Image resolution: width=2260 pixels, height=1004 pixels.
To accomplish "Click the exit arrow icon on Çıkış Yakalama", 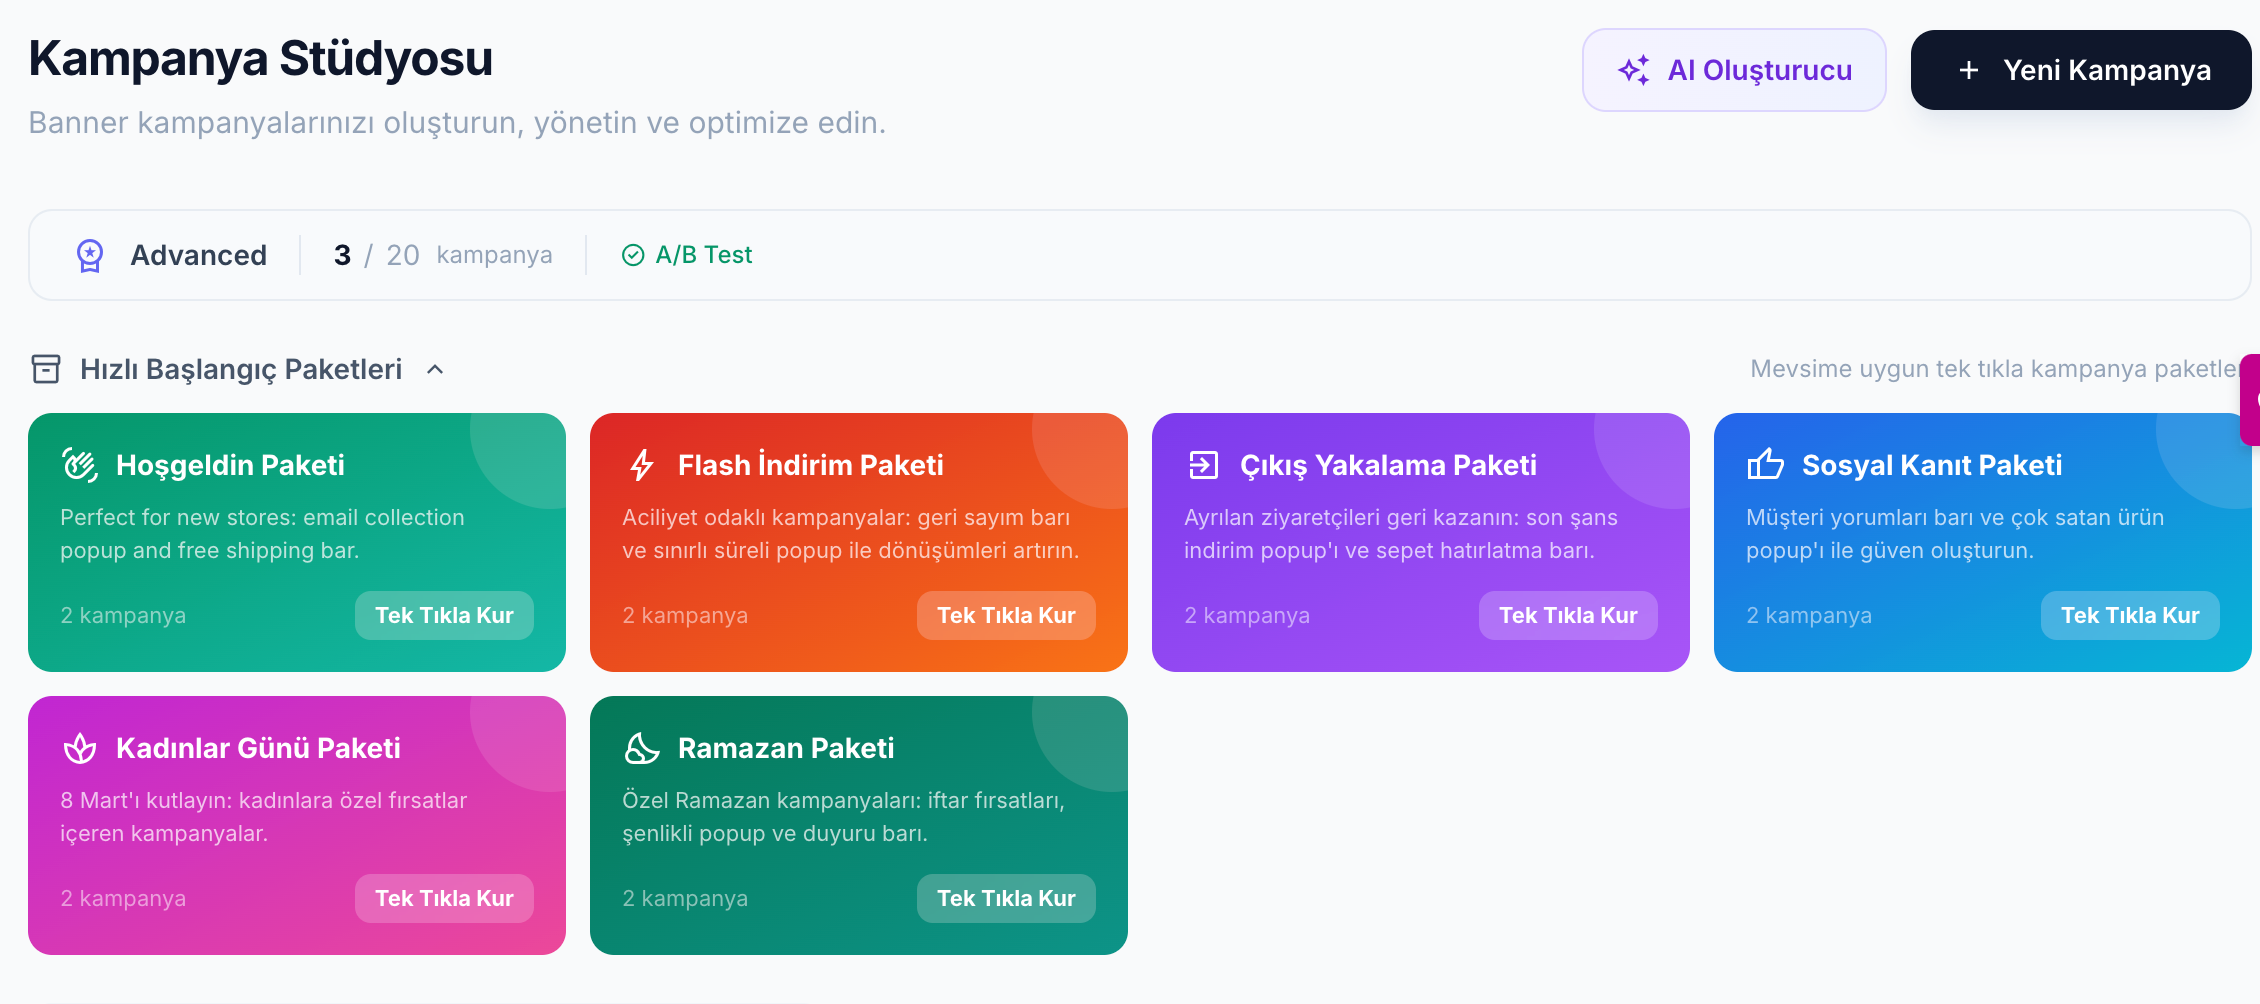I will click(1204, 465).
